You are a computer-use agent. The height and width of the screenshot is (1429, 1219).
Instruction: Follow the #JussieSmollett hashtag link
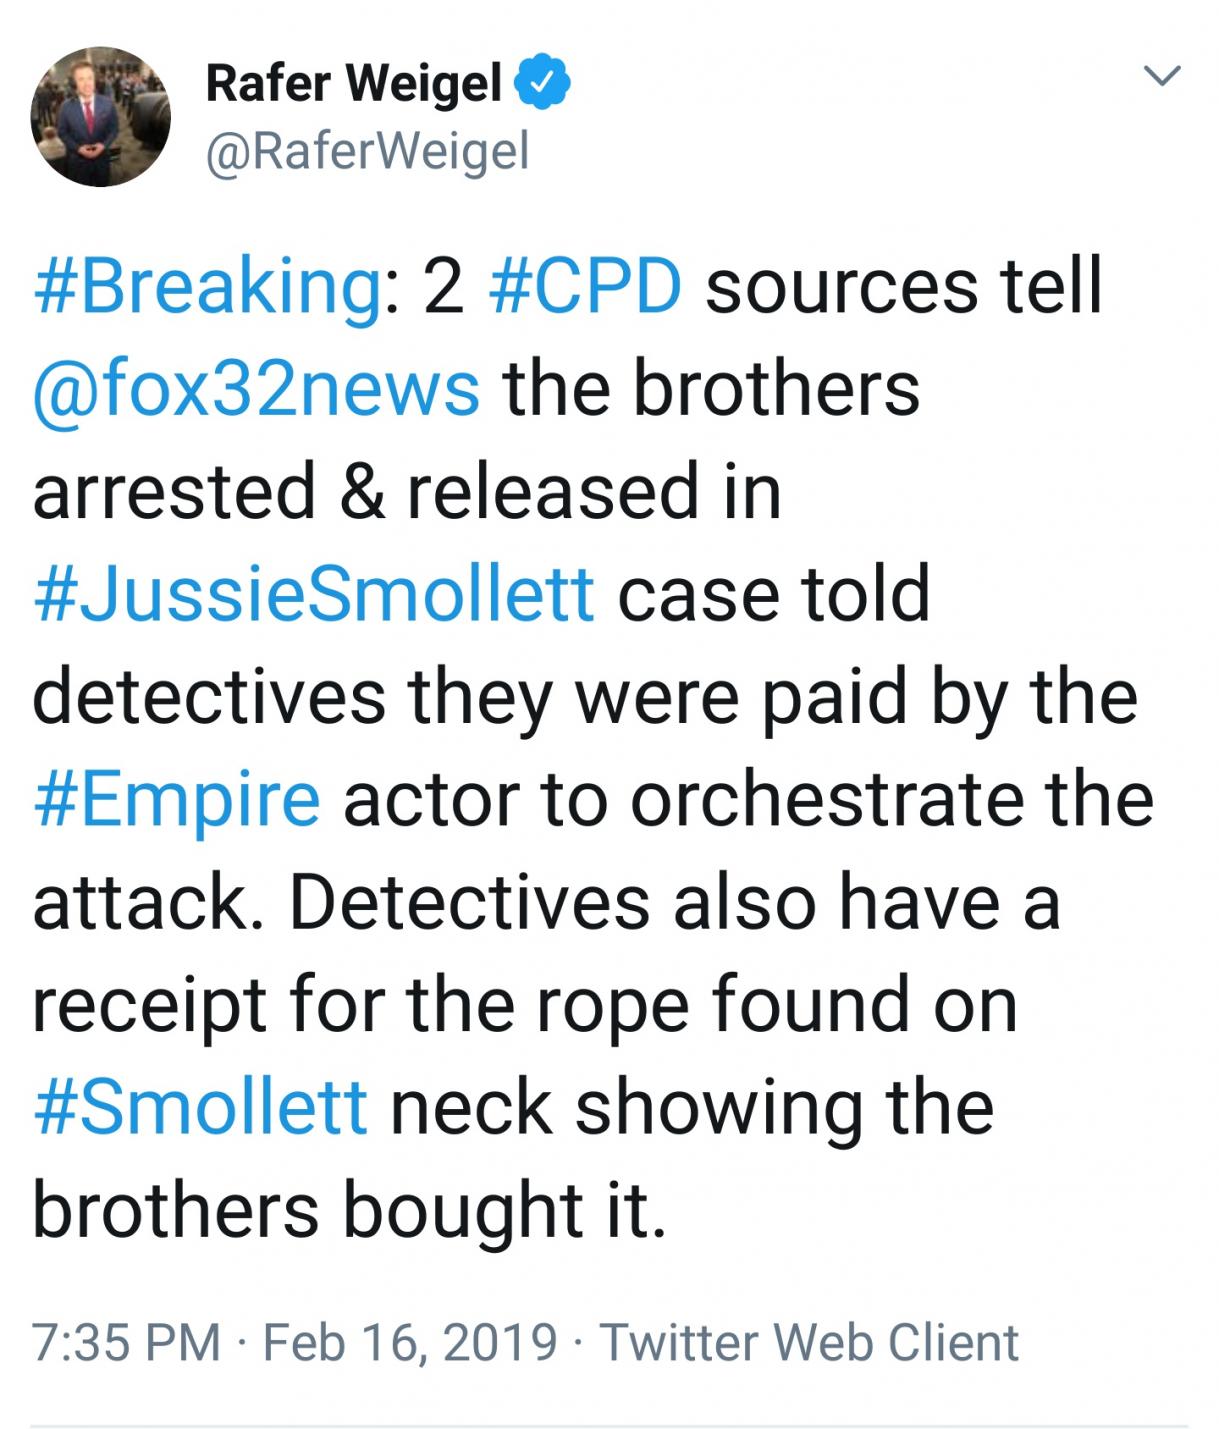pos(314,595)
